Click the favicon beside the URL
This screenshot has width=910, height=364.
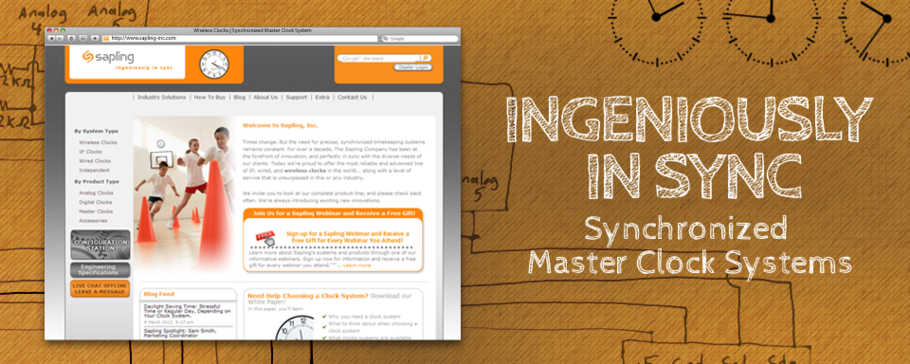pyautogui.click(x=106, y=38)
